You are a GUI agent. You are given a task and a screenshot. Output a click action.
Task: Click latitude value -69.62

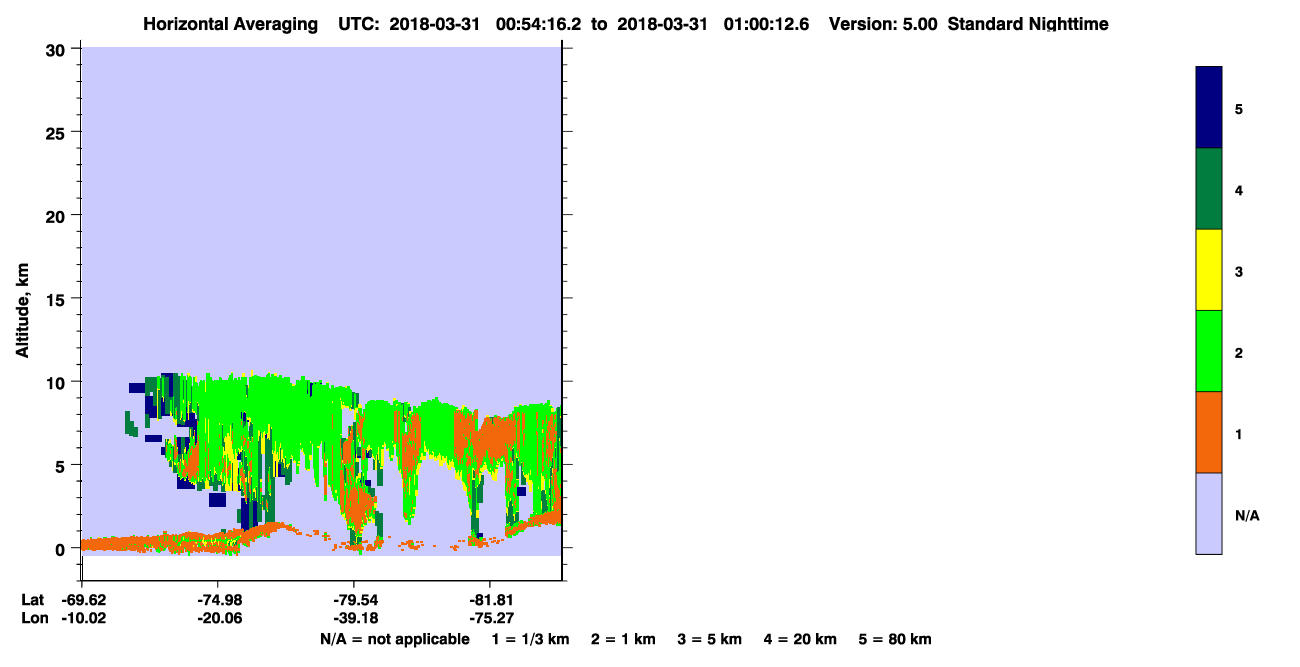[82, 600]
